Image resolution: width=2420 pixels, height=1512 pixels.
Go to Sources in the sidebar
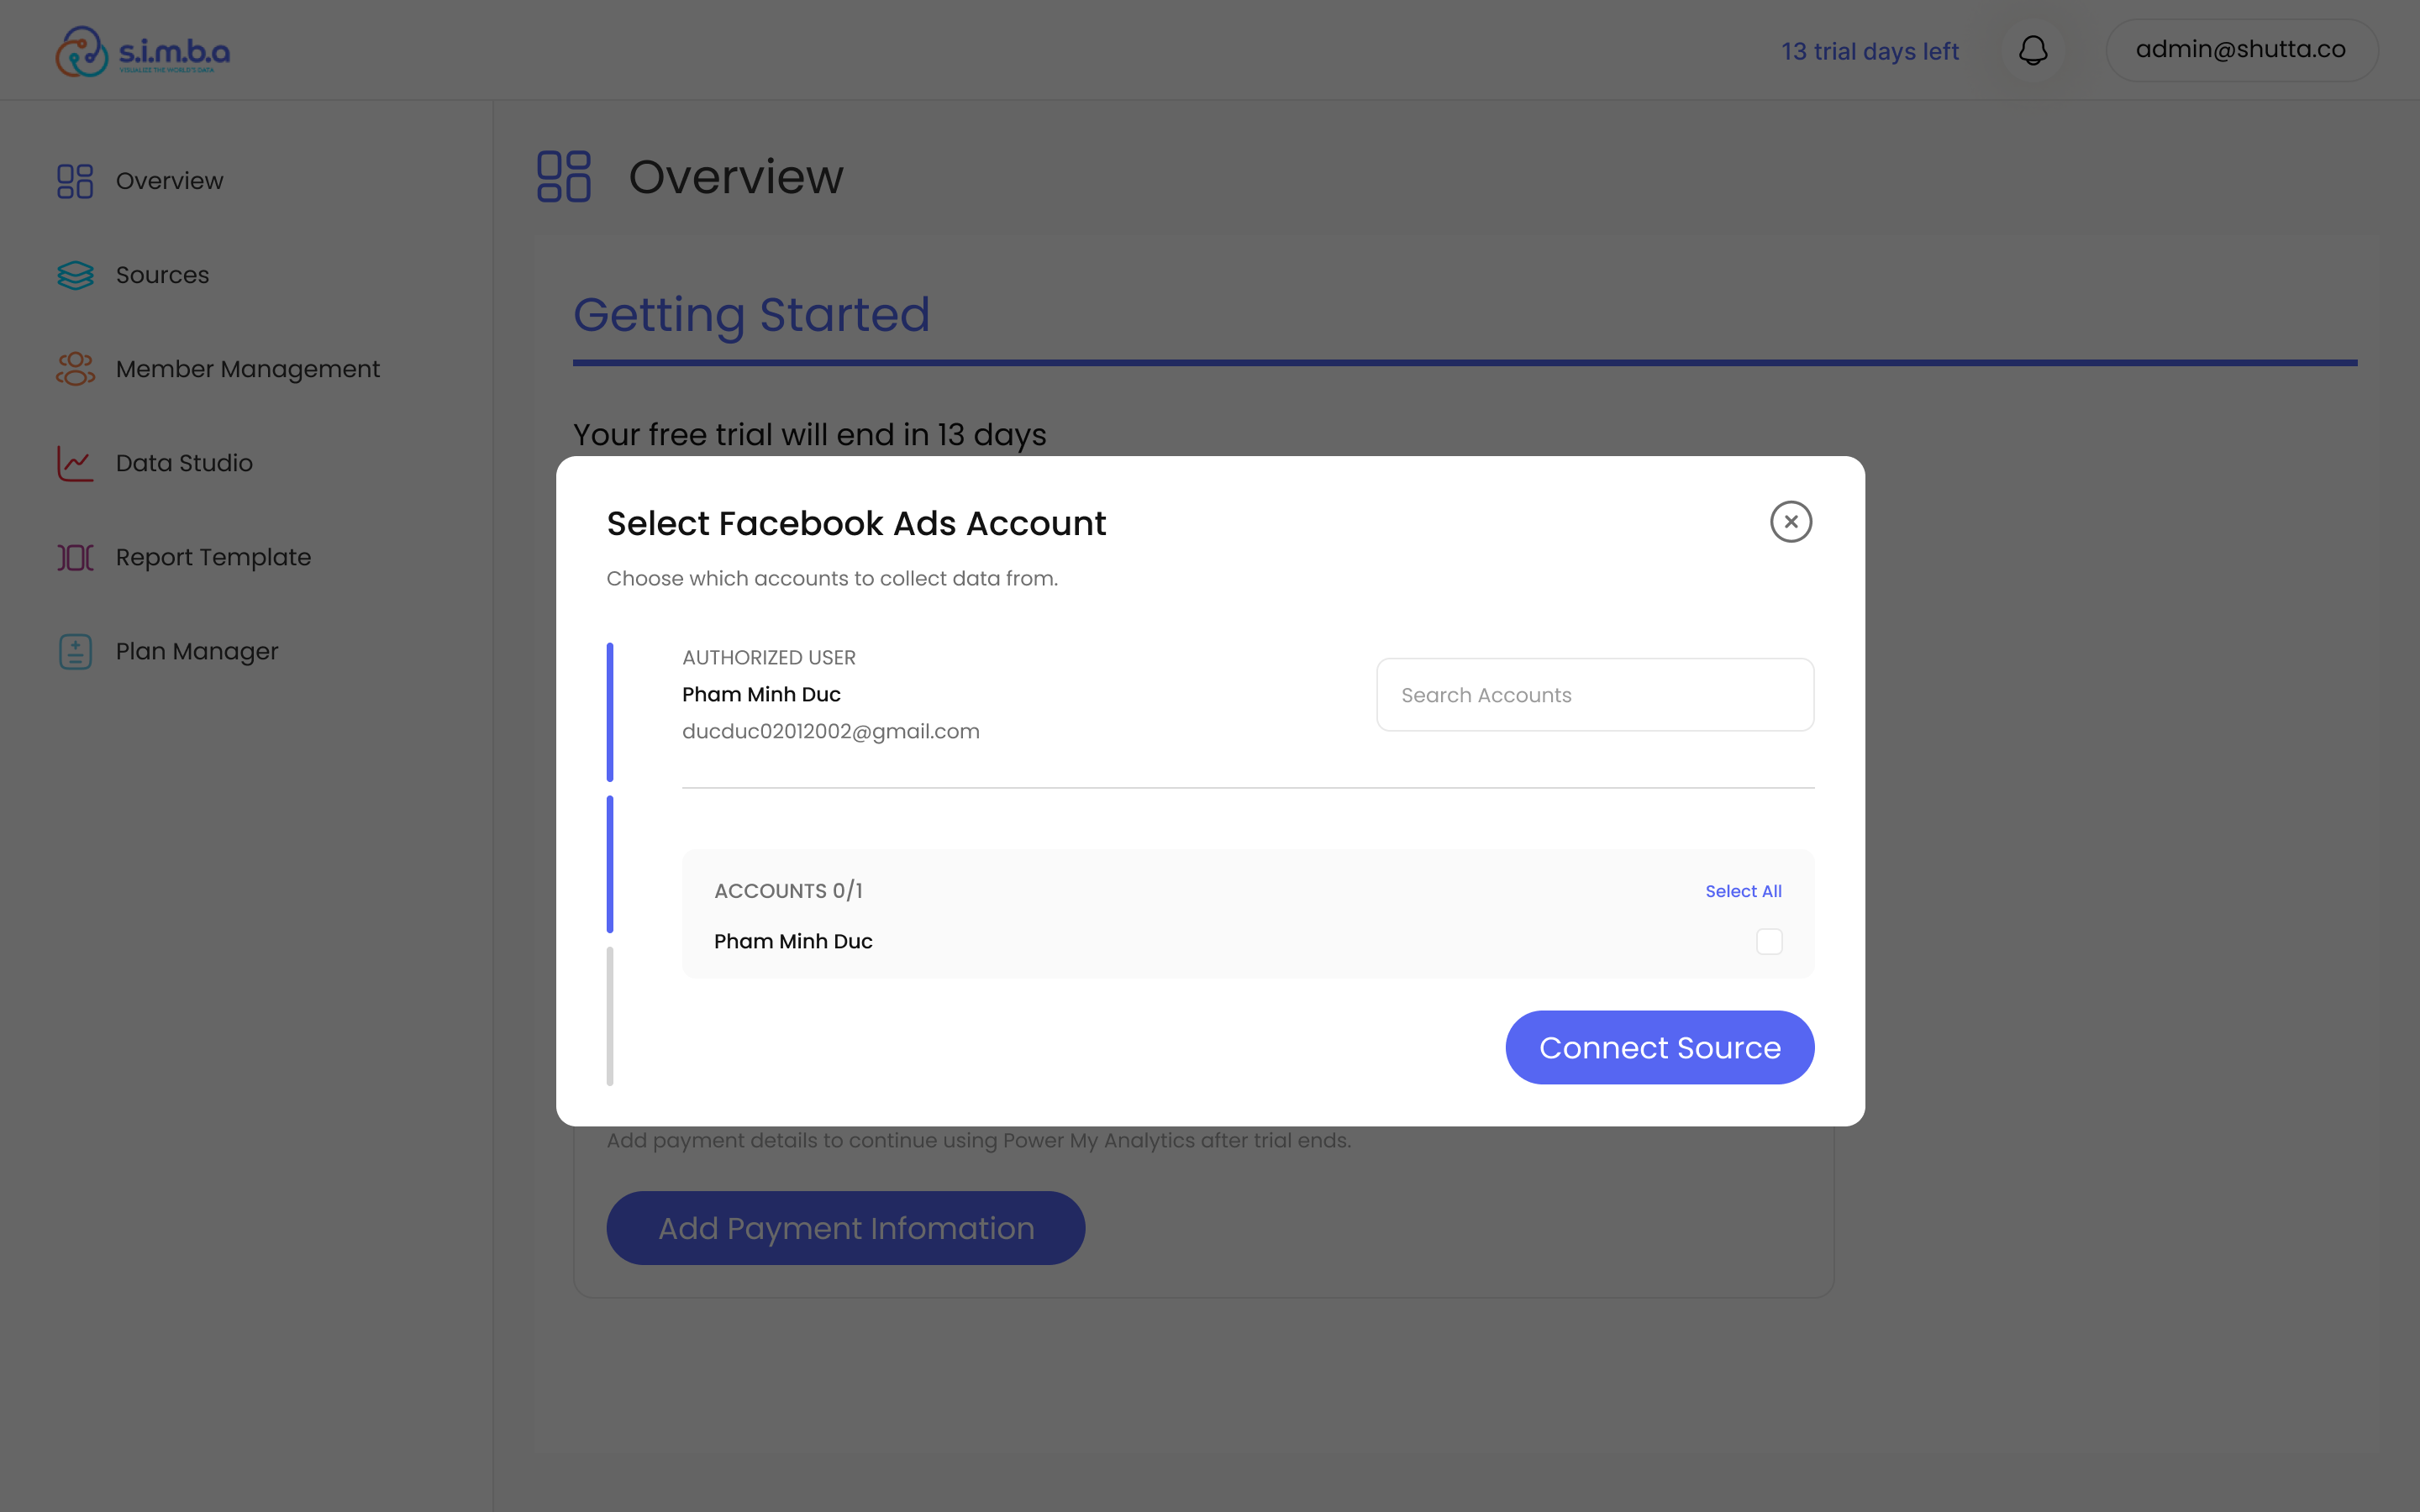click(163, 275)
